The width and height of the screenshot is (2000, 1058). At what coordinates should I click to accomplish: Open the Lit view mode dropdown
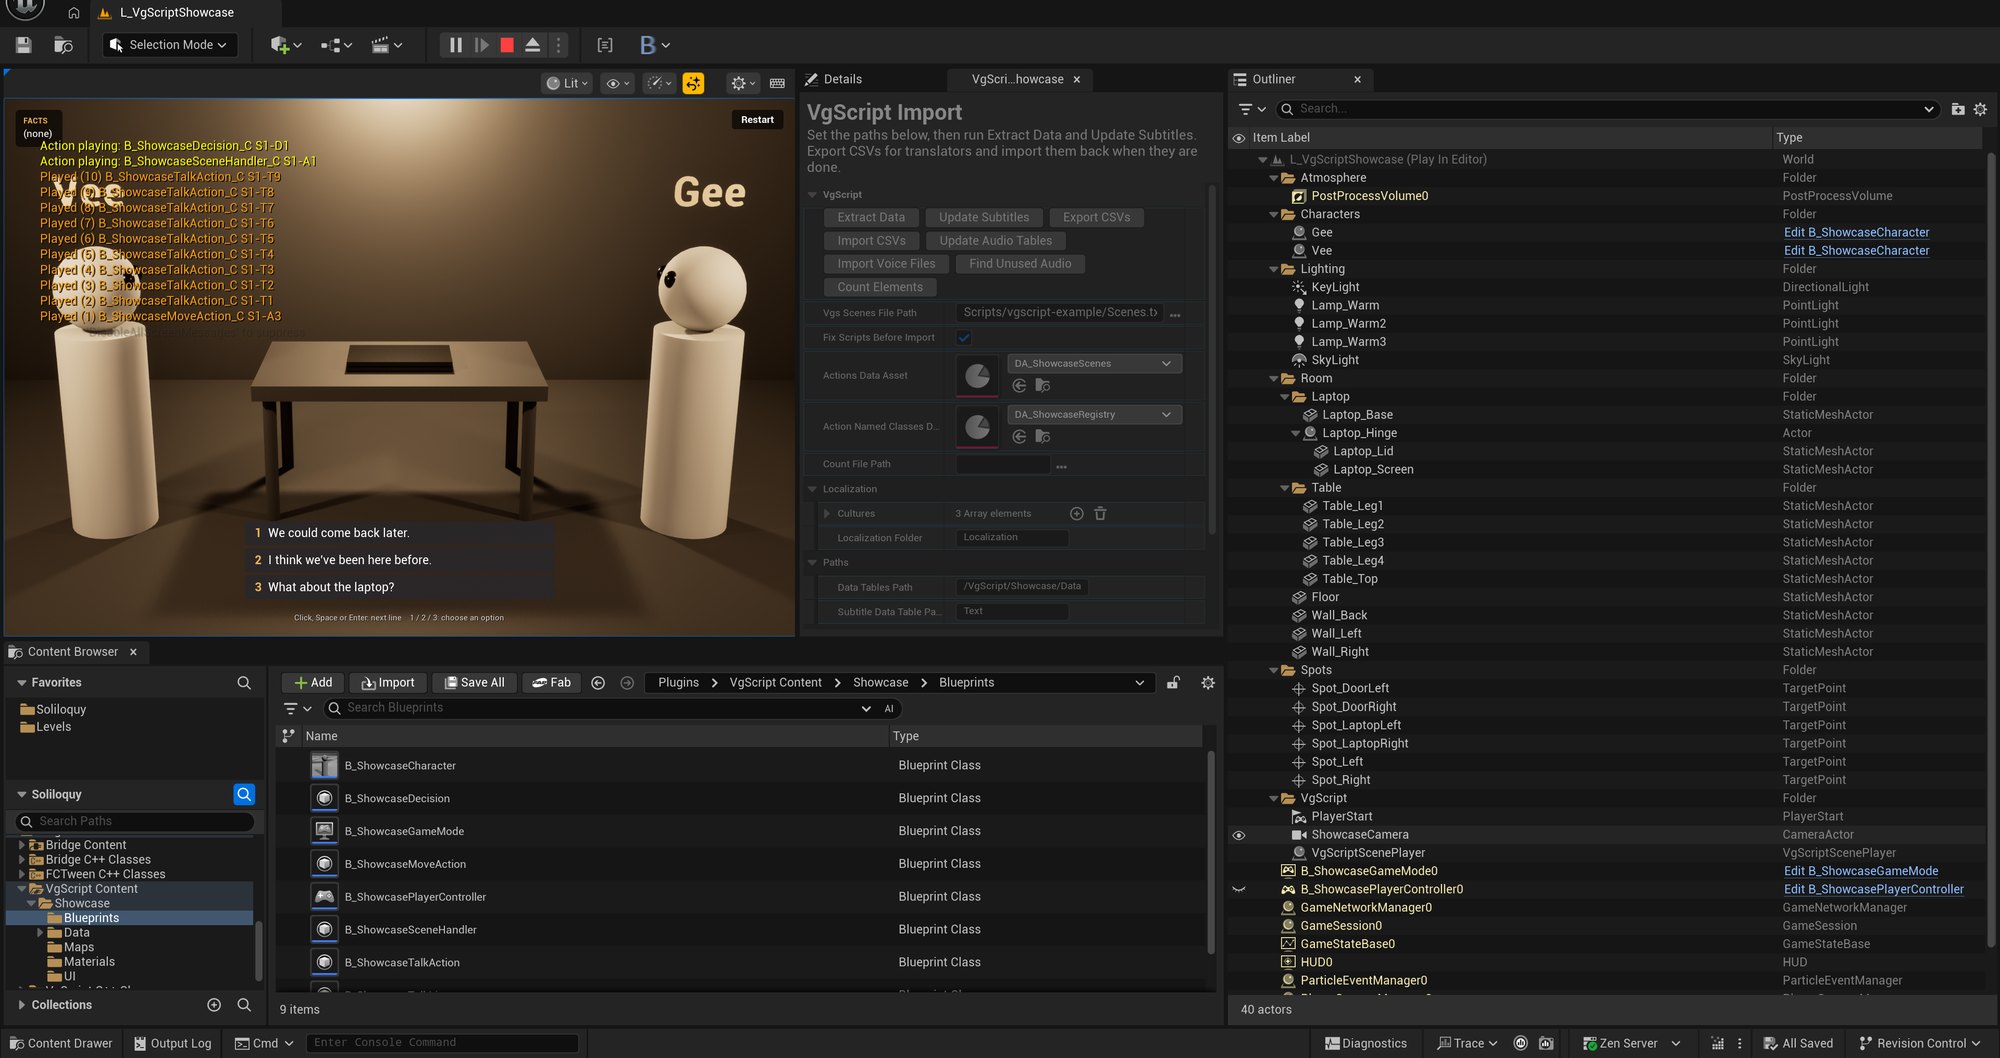click(567, 83)
